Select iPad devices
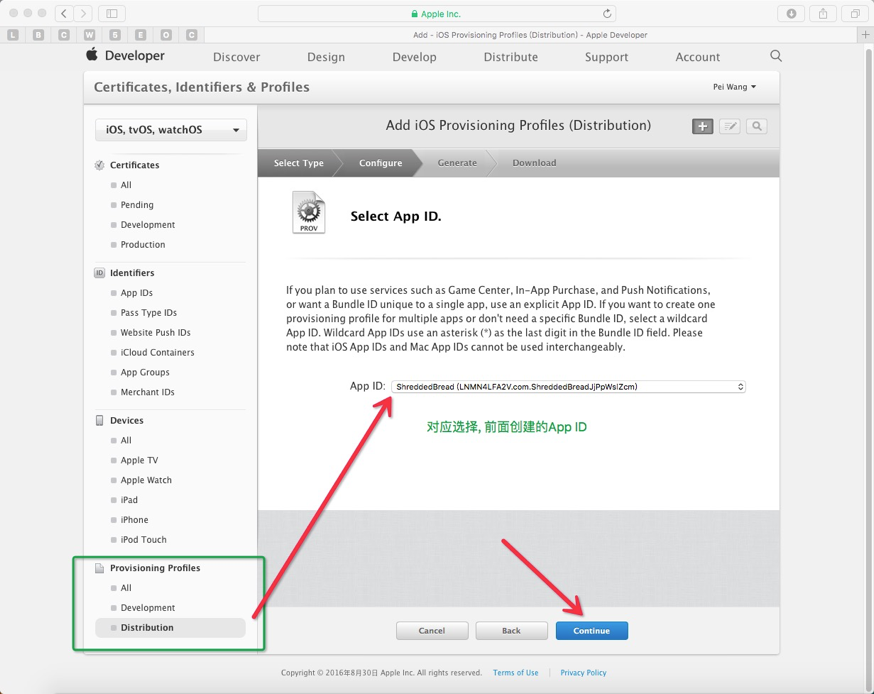Viewport: 874px width, 694px height. pyautogui.click(x=129, y=500)
